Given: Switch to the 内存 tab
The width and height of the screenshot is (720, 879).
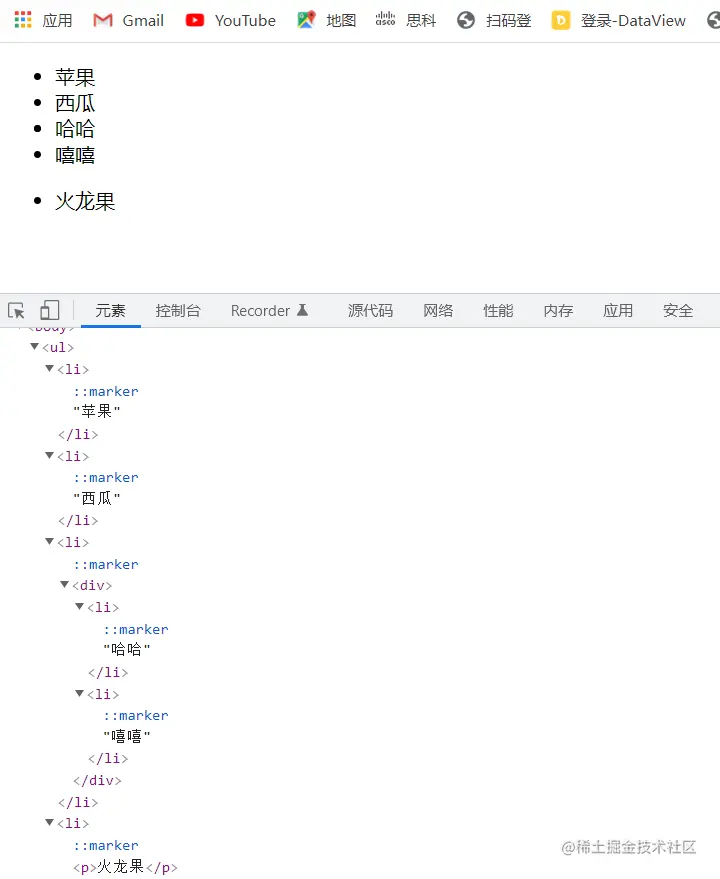Looking at the screenshot, I should (x=558, y=311).
